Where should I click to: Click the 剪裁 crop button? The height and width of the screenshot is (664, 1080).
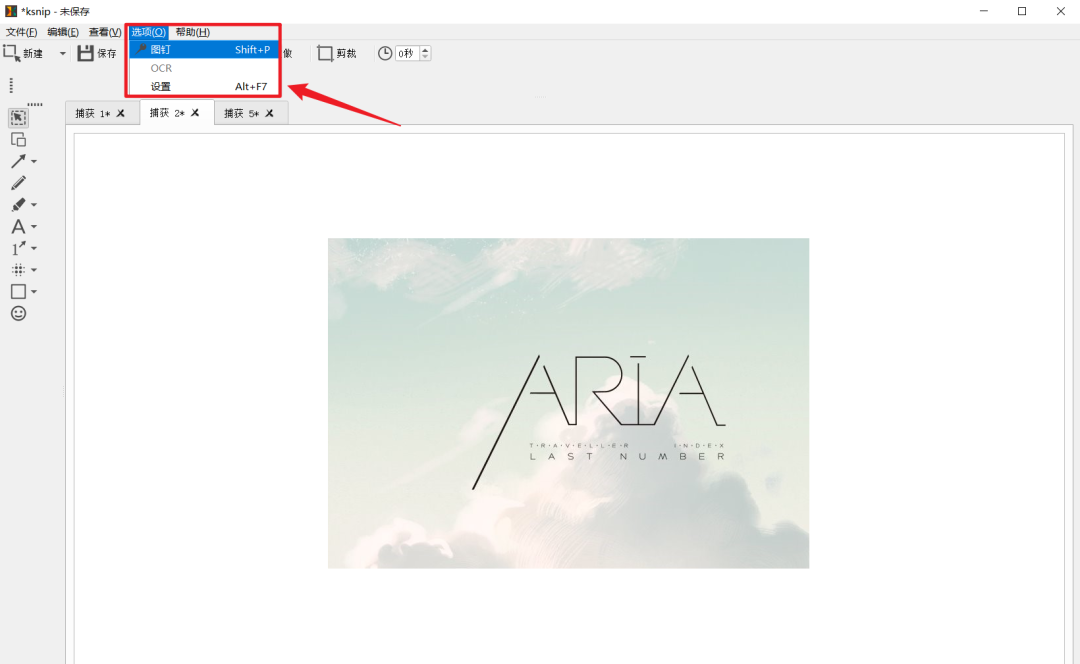(x=337, y=53)
